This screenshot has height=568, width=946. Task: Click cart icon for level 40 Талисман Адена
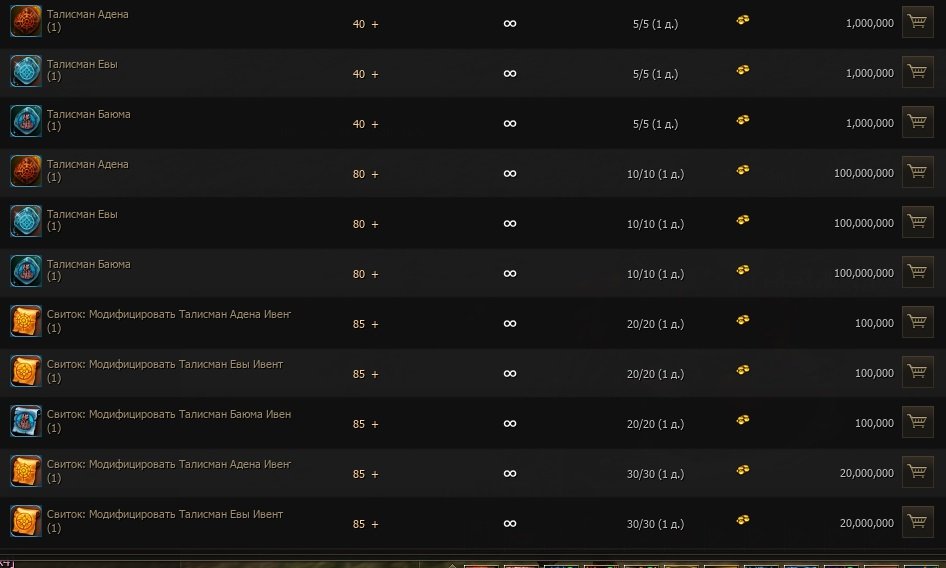(917, 22)
